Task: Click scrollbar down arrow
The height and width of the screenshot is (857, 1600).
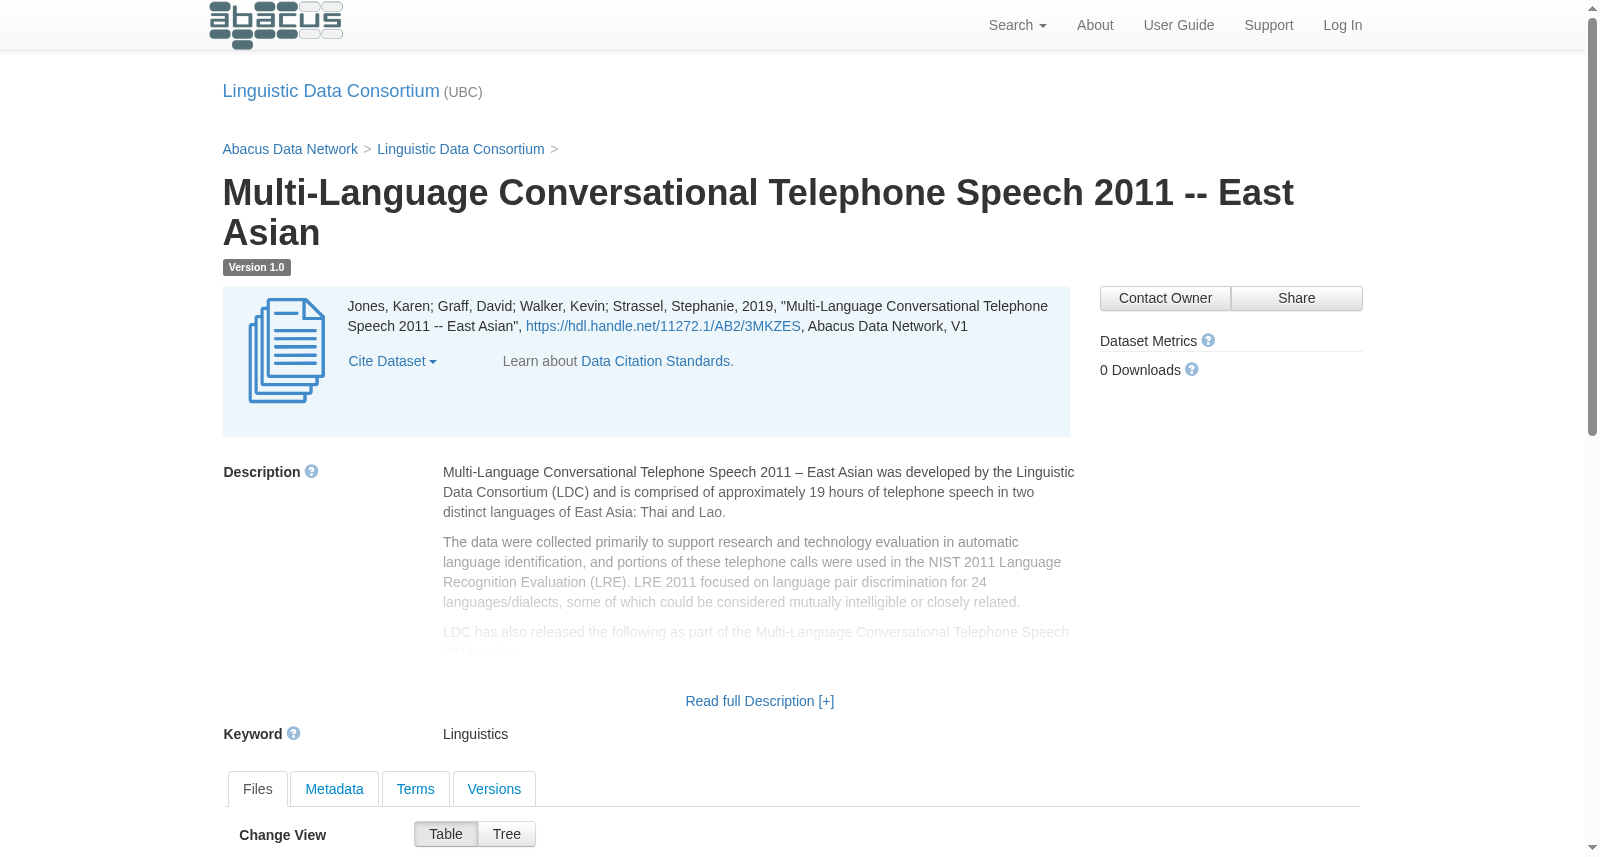Action: click(x=1592, y=849)
